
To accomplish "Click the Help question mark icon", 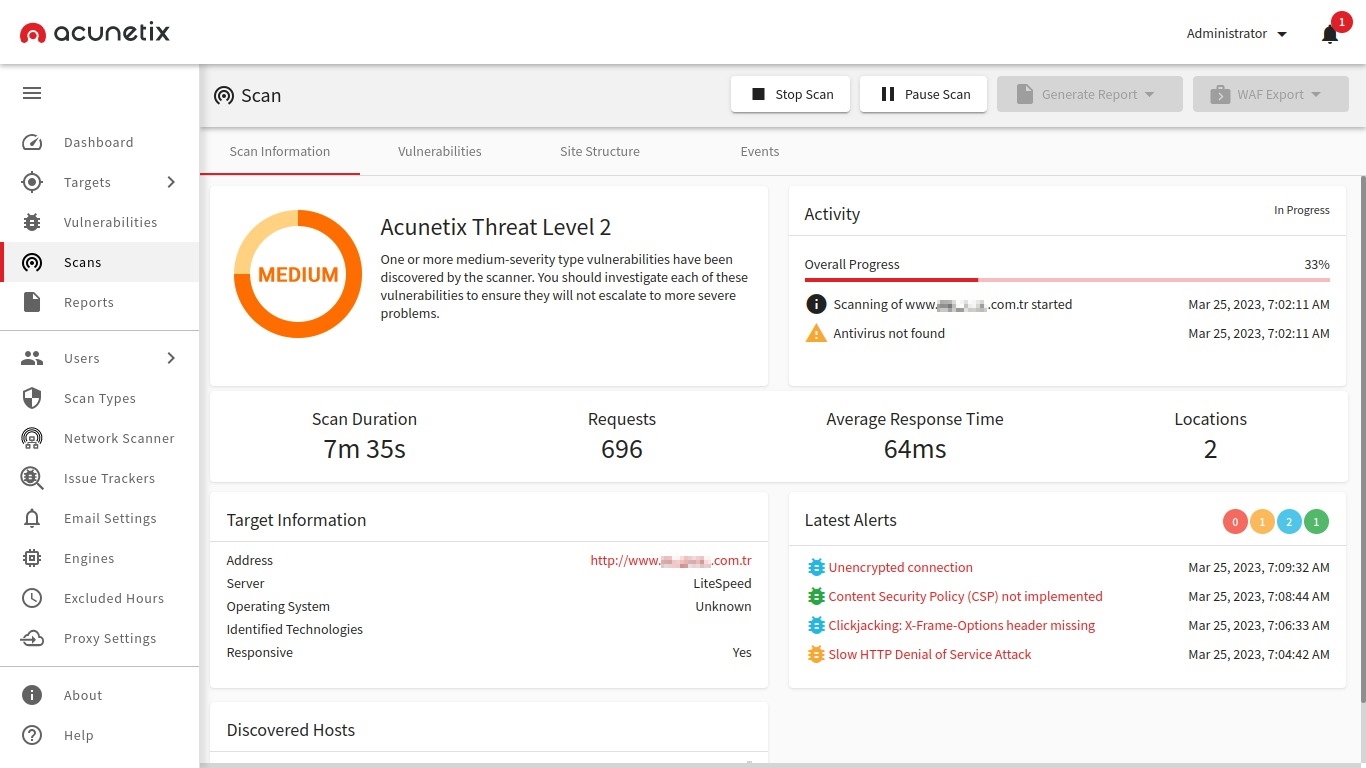I will coord(32,735).
